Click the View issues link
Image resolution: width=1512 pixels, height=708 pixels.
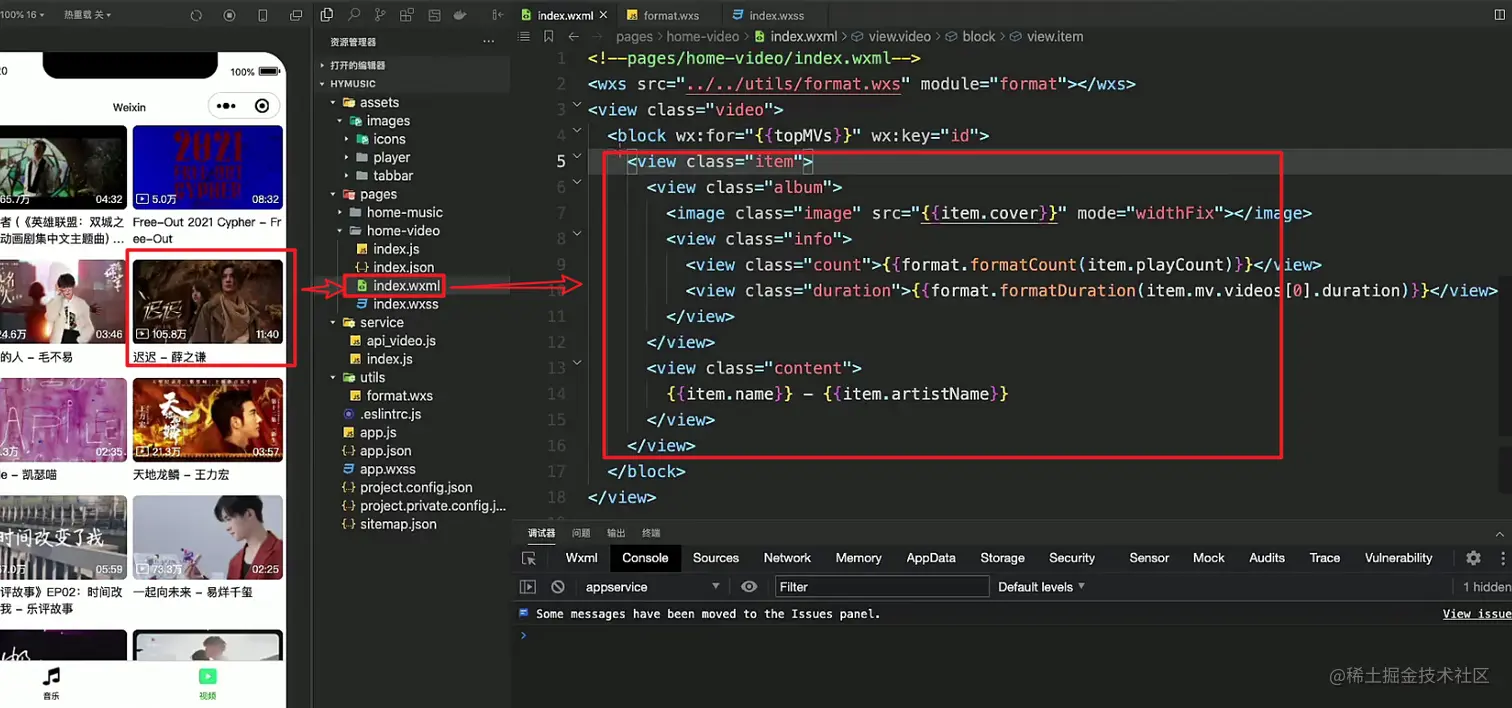(x=1477, y=614)
